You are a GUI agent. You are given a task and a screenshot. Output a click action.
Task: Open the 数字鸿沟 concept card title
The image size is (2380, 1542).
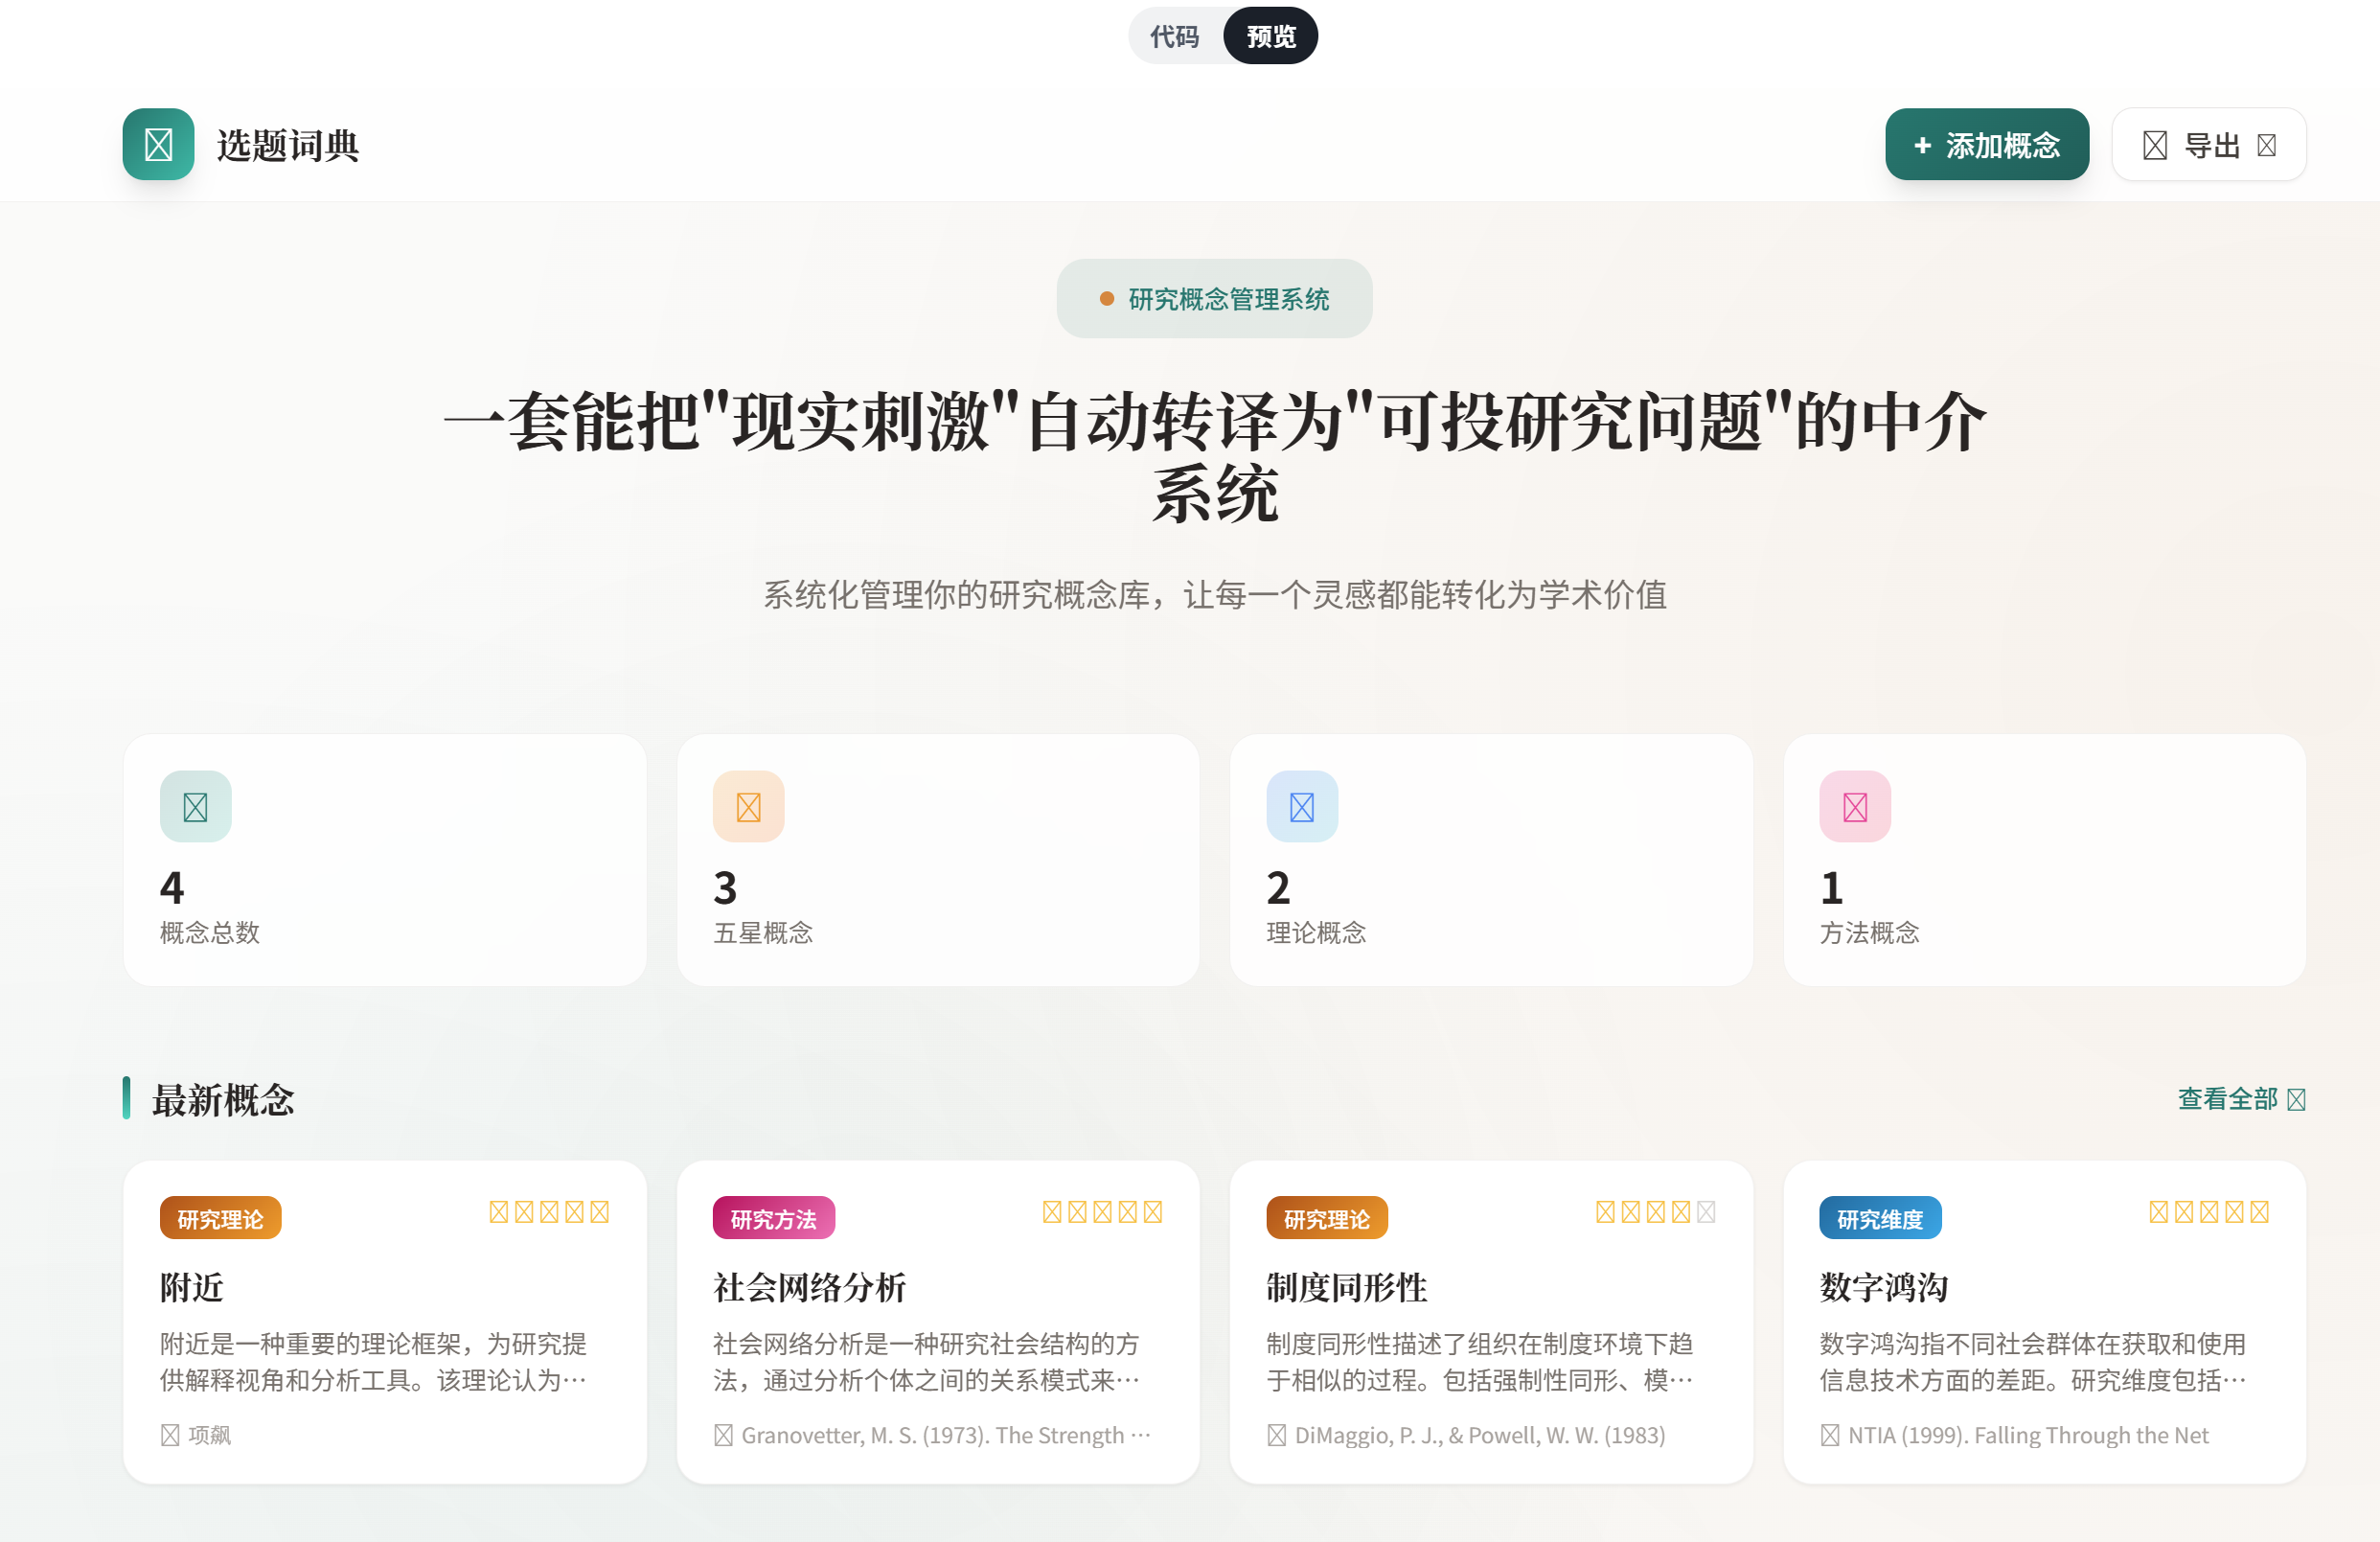(1883, 1287)
